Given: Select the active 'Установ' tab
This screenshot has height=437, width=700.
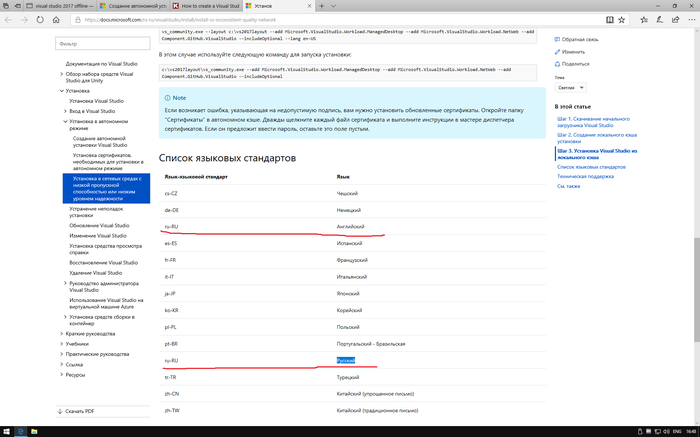Looking at the screenshot, I should pyautogui.click(x=279, y=6).
